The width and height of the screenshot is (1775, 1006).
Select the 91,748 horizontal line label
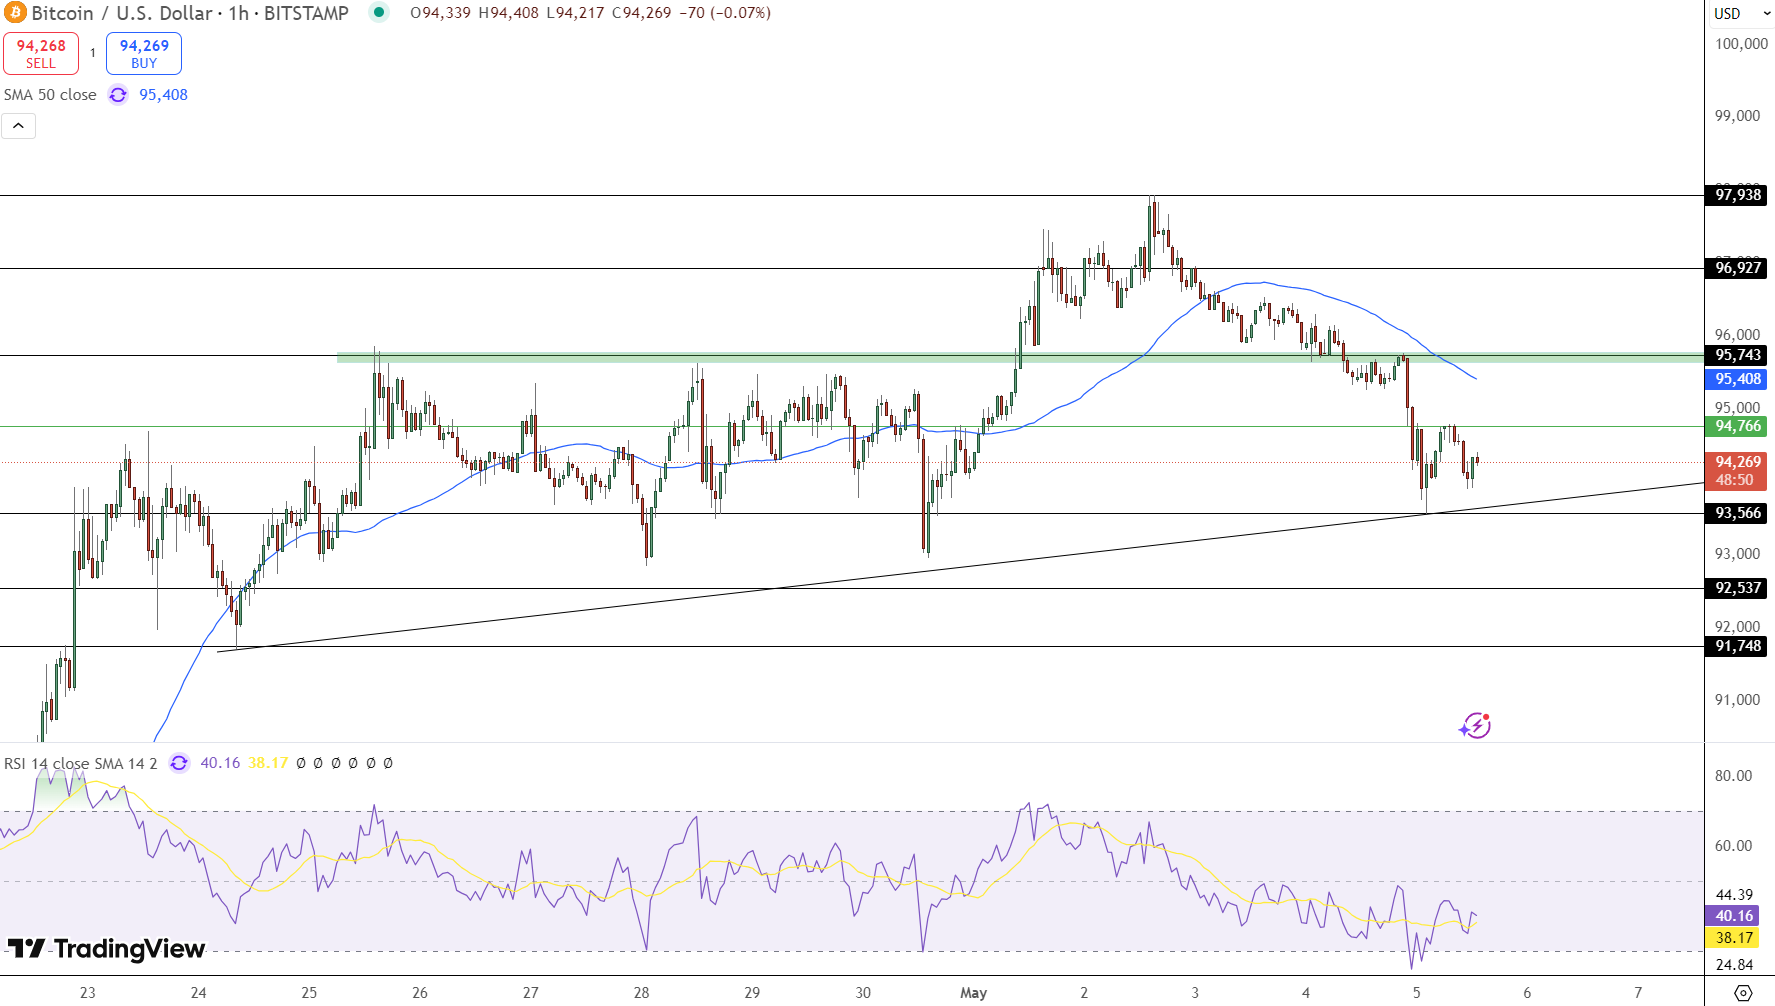tap(1737, 646)
